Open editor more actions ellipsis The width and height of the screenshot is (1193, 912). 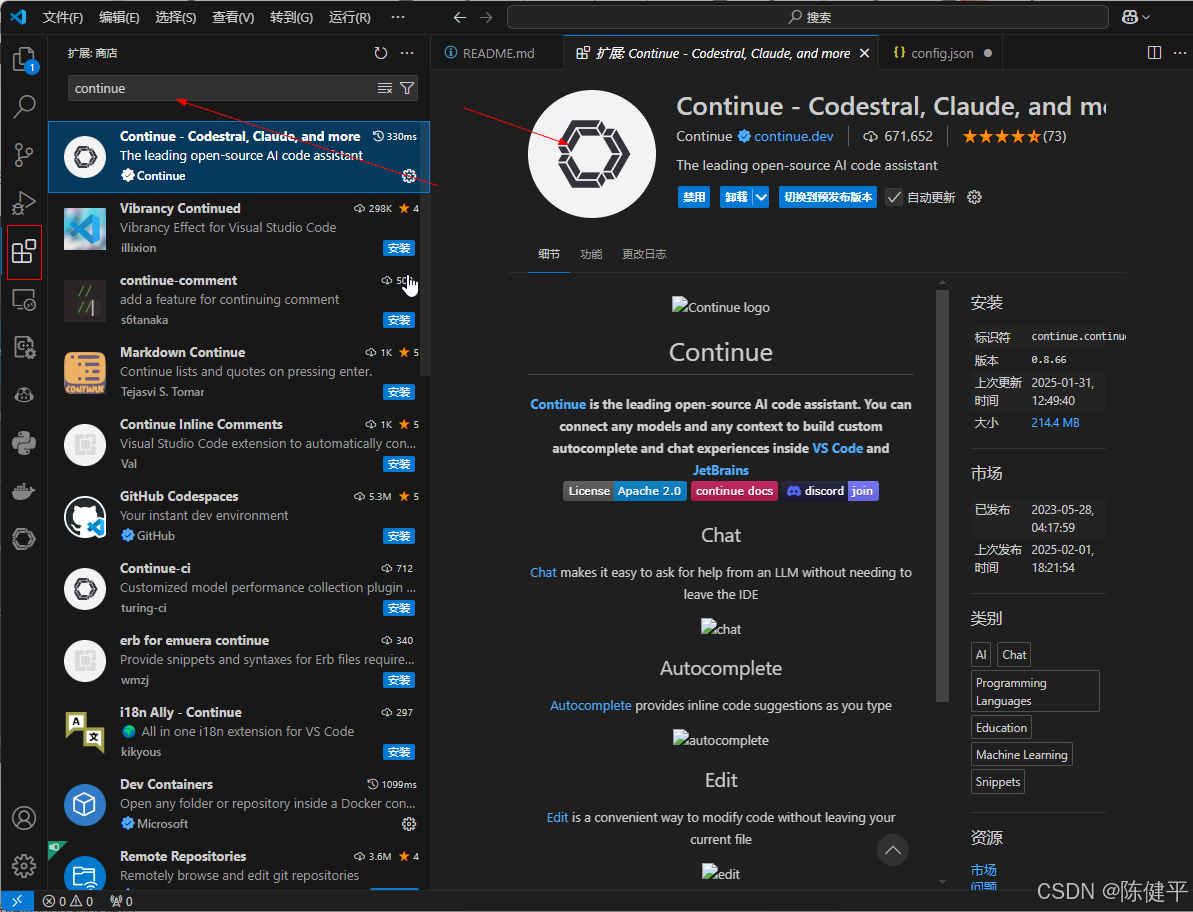pyautogui.click(x=1180, y=53)
